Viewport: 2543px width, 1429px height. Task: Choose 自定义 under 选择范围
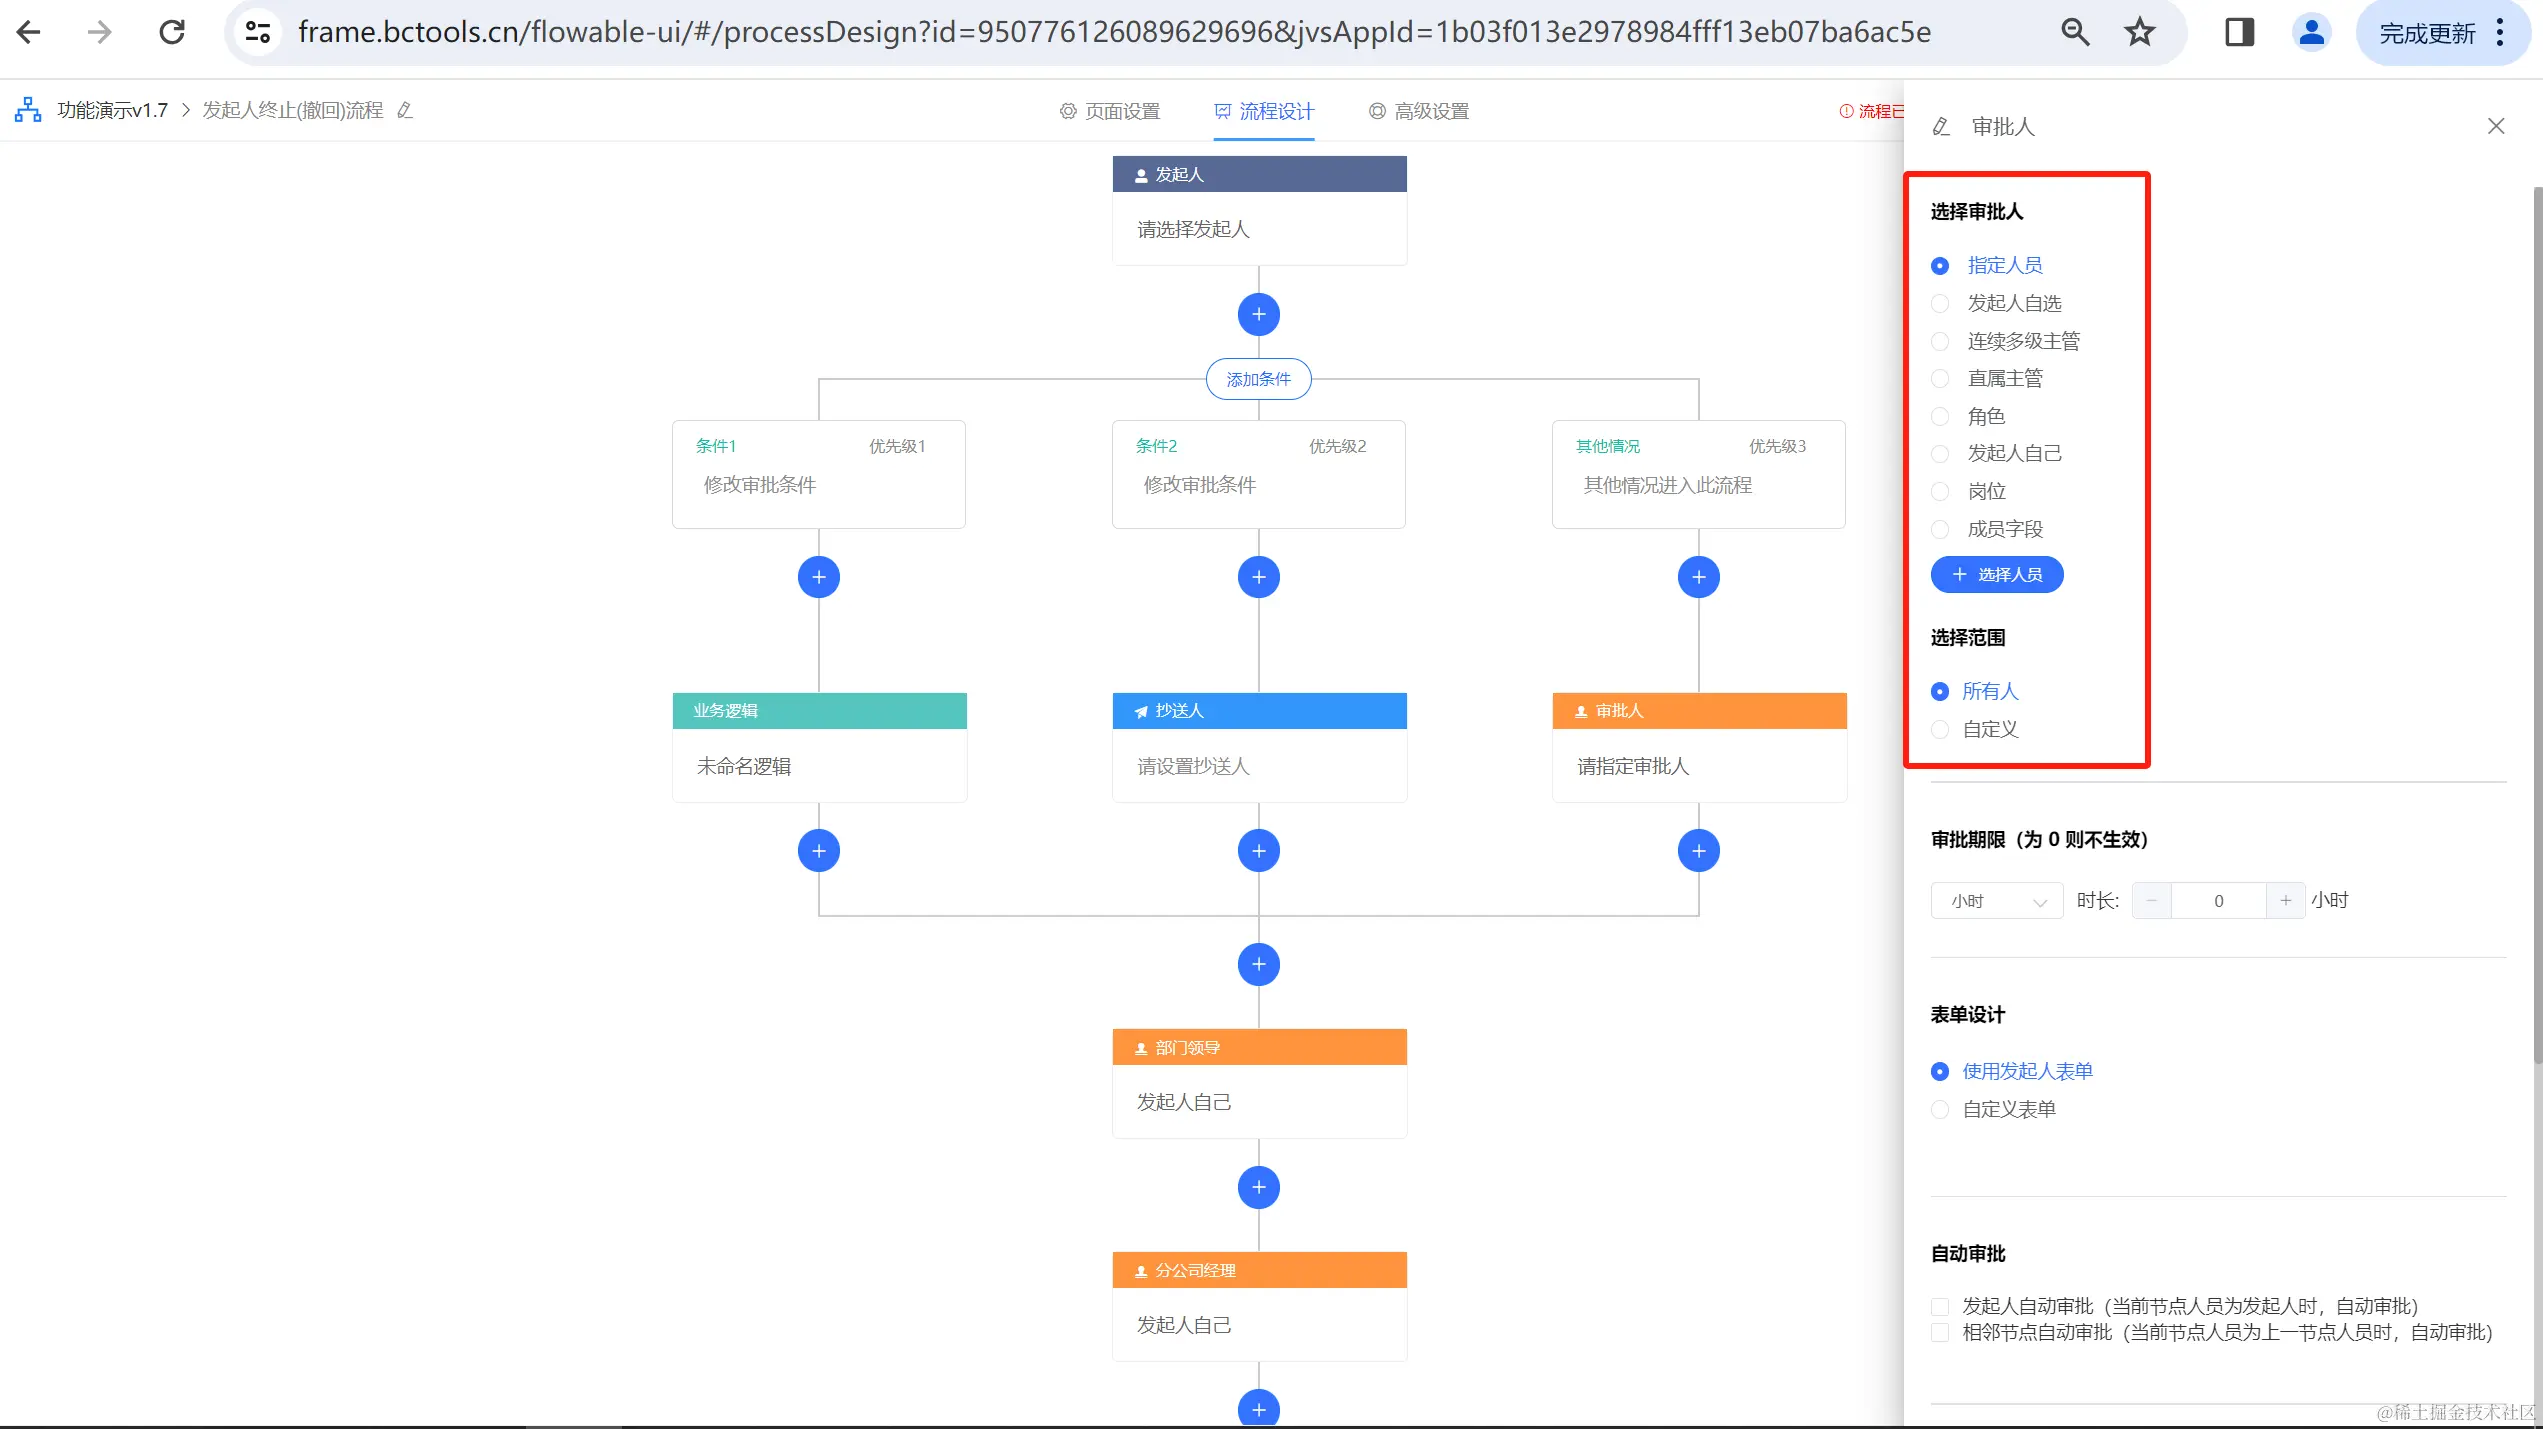point(1940,729)
